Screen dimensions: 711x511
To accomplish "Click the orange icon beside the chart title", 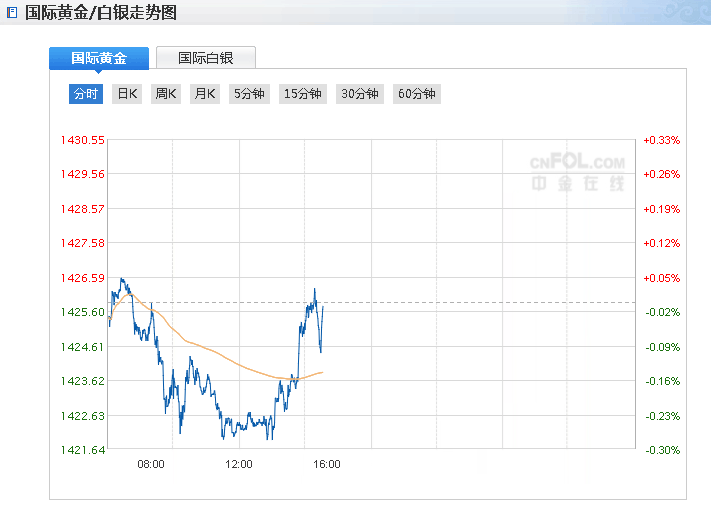I will tap(12, 13).
